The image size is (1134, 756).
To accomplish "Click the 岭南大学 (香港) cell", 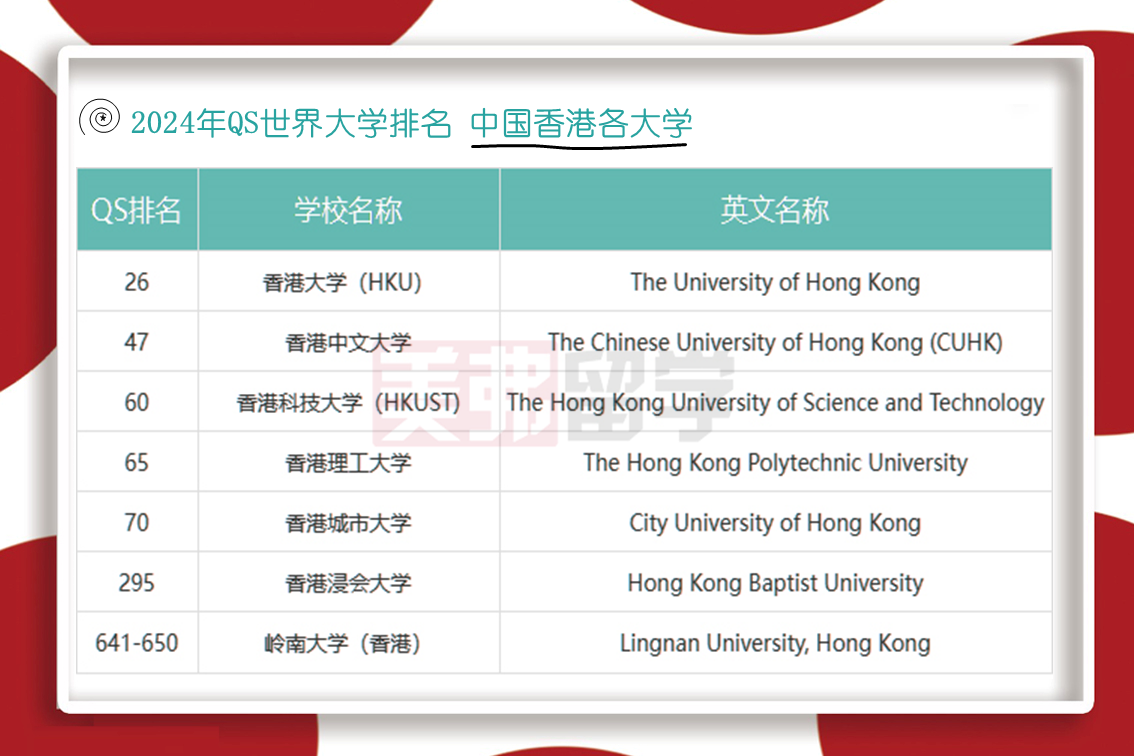I will click(x=349, y=642).
